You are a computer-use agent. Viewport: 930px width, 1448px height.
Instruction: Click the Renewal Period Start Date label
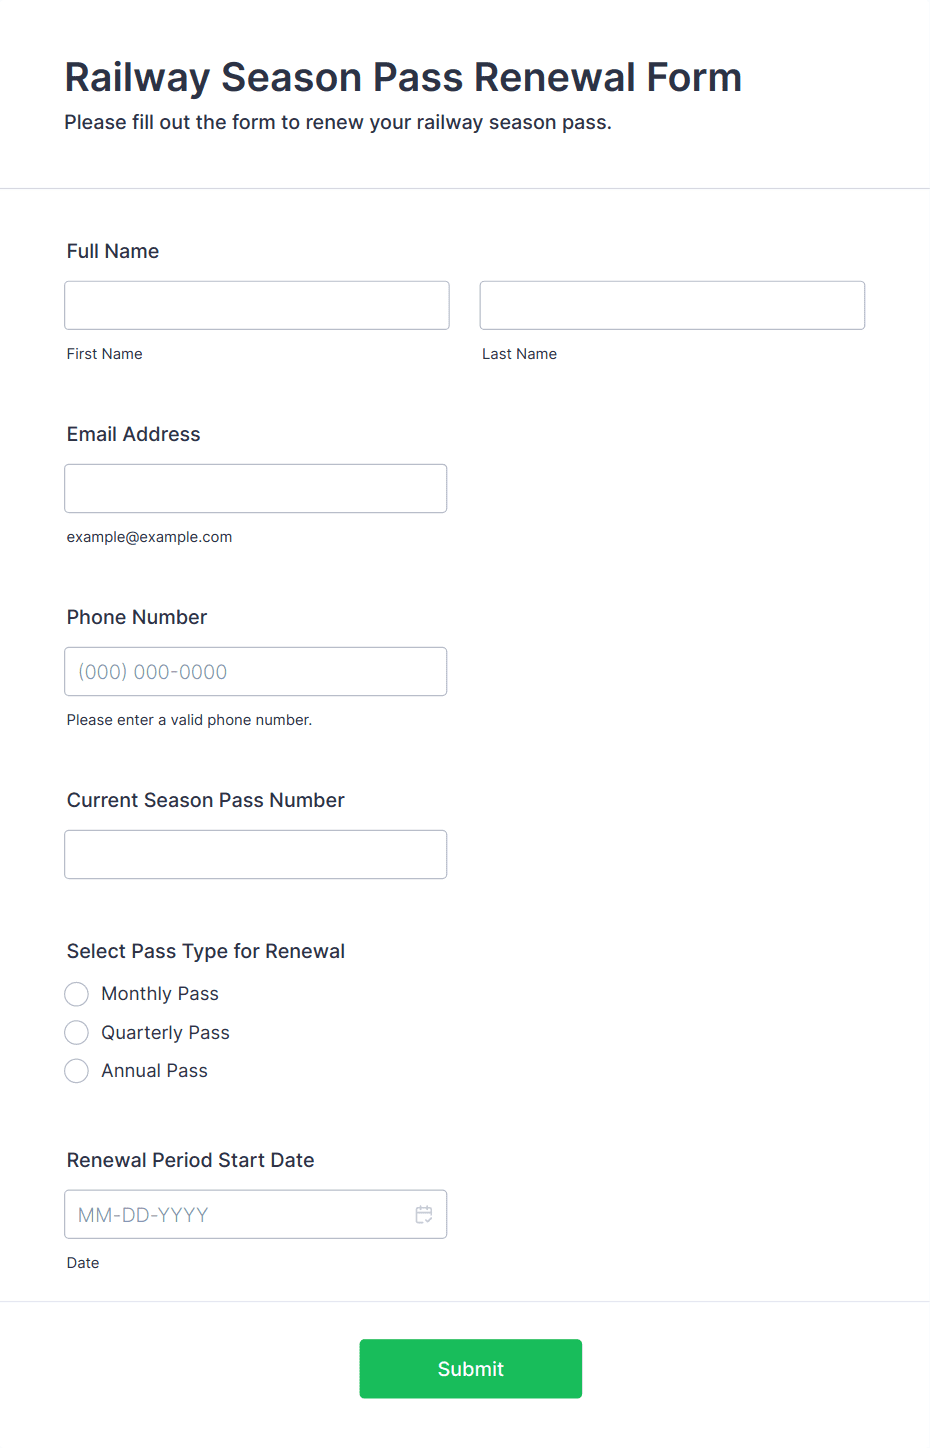pyautogui.click(x=191, y=1160)
